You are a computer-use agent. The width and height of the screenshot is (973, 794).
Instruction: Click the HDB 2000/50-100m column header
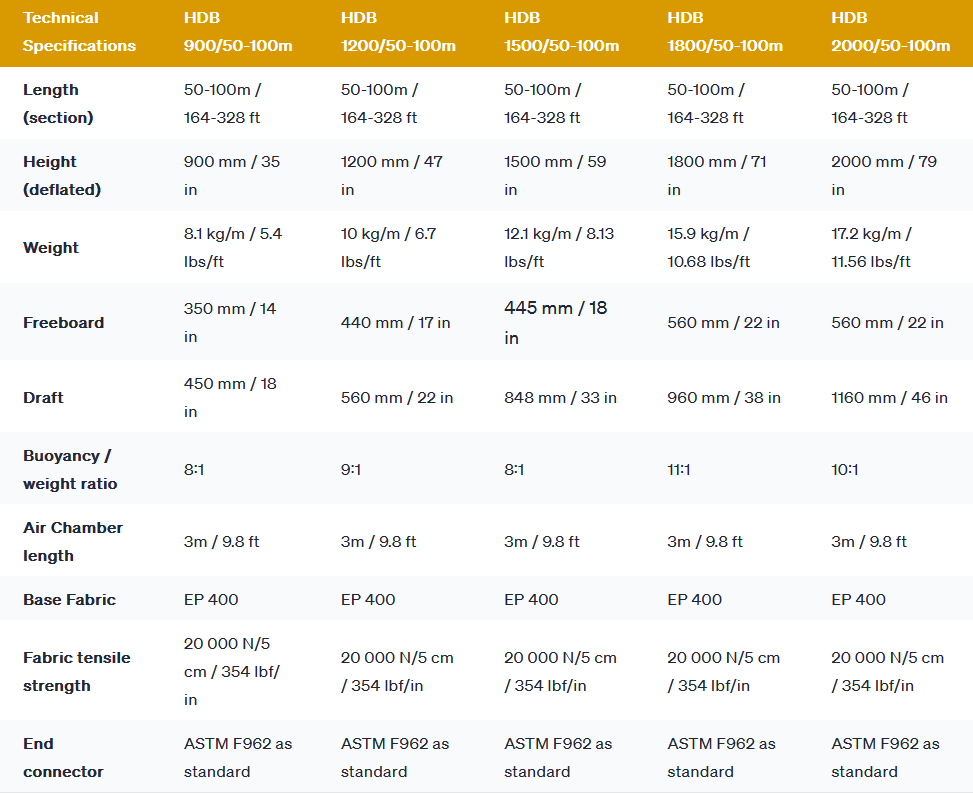(890, 32)
